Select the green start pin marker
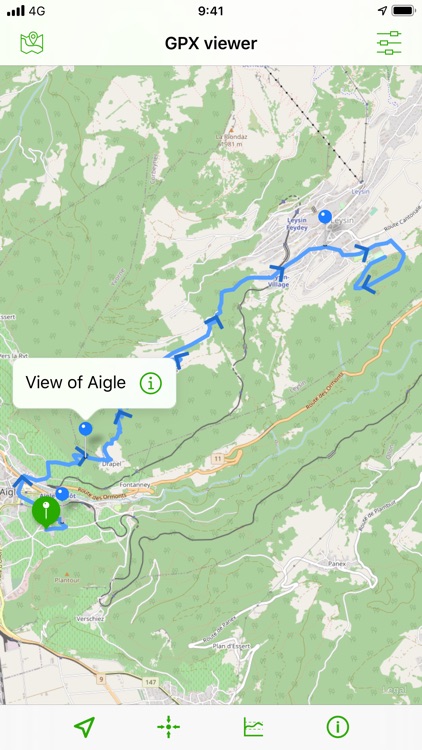The width and height of the screenshot is (422, 750). (x=46, y=512)
